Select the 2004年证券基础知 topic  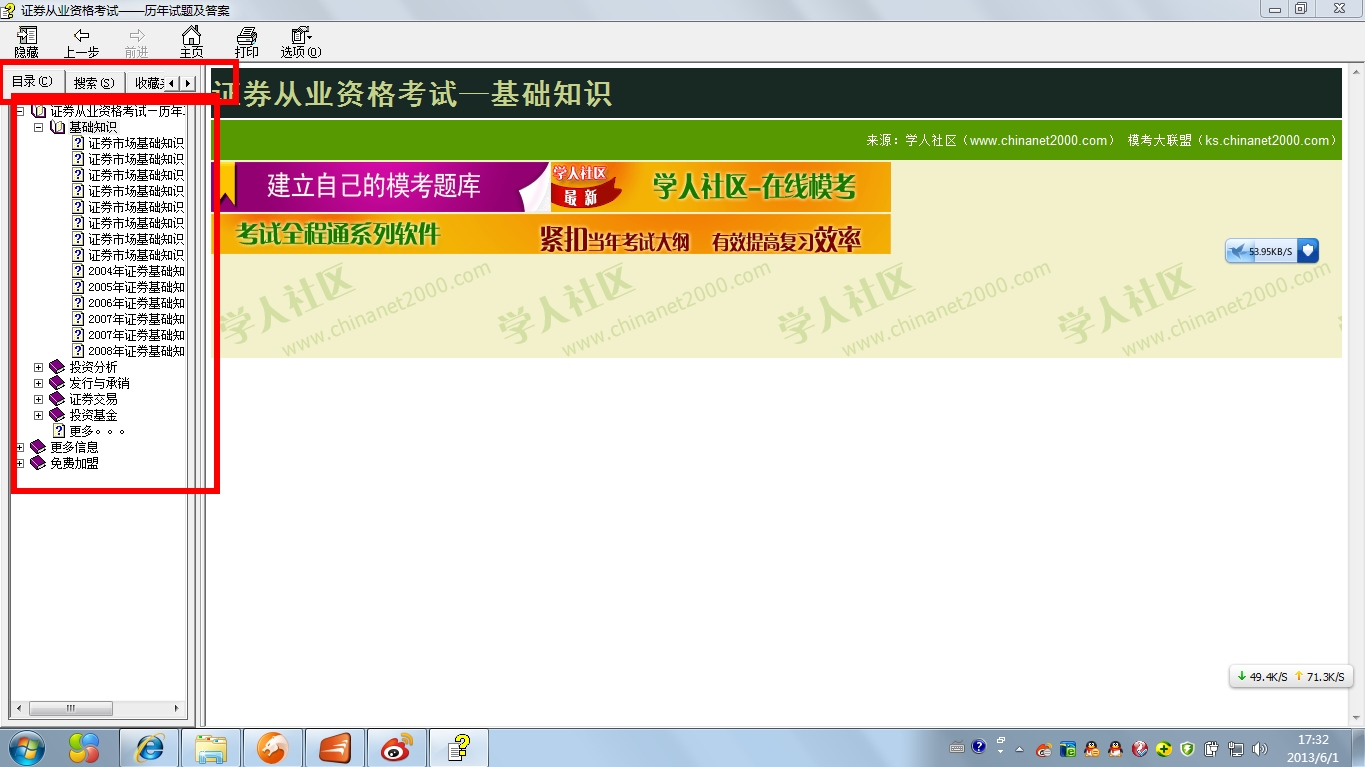136,271
